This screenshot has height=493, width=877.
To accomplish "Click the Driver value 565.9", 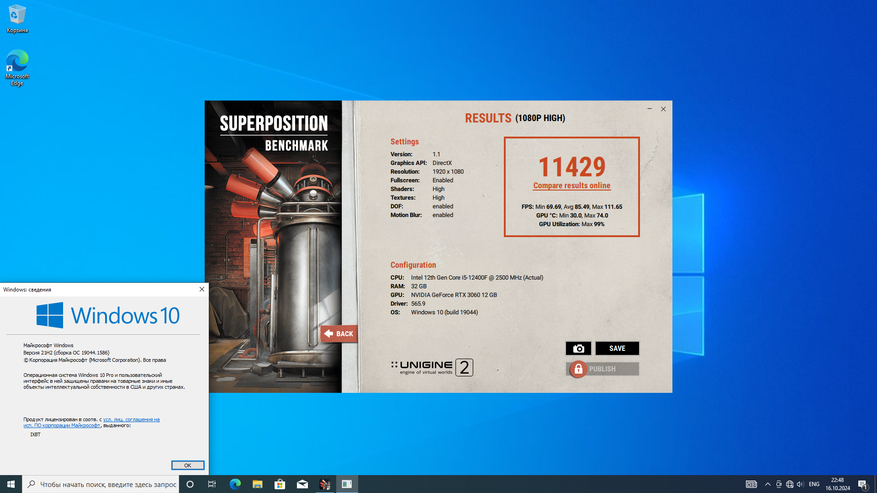I will click(418, 304).
